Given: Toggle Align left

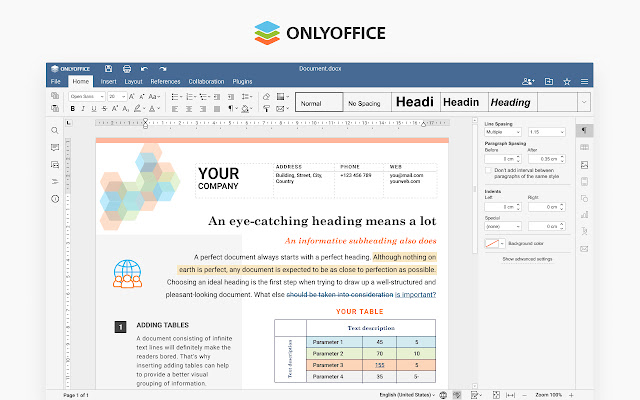Looking at the screenshot, I should pos(175,109).
